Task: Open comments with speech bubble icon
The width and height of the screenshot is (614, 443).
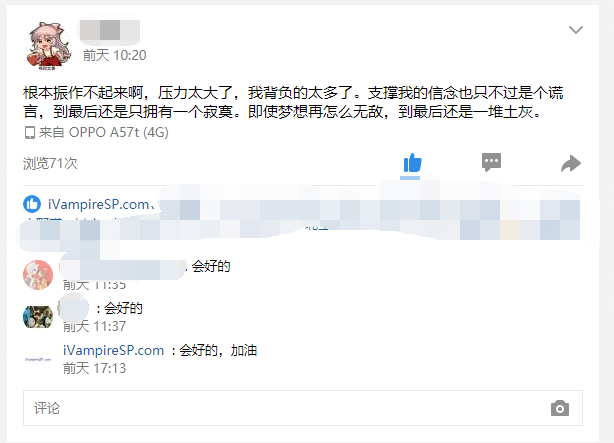Action: [491, 162]
